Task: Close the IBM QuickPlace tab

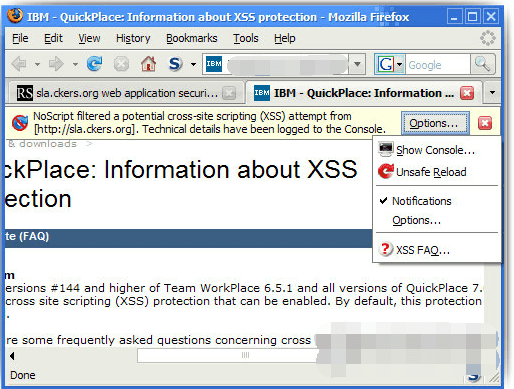Action: (x=467, y=93)
